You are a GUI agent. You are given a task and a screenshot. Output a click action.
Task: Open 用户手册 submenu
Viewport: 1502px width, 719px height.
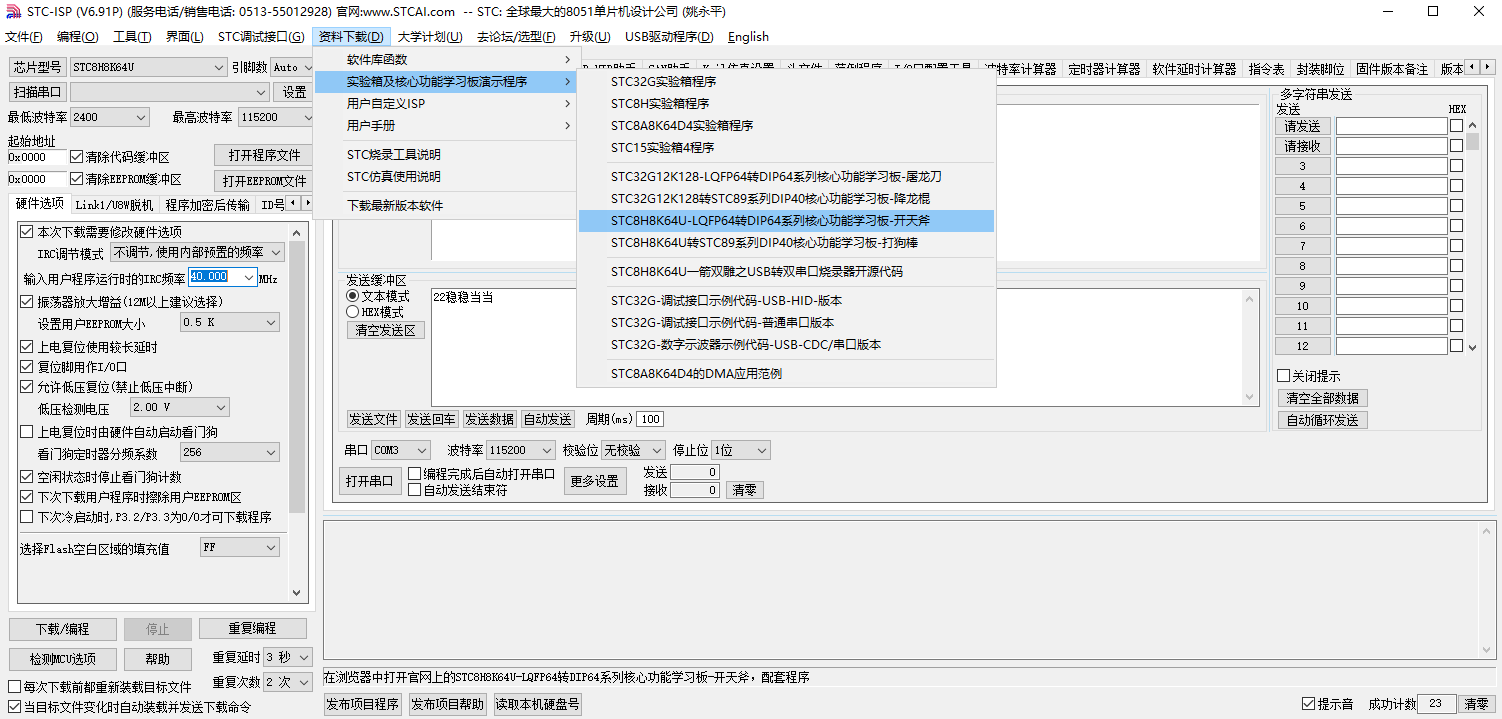point(445,126)
